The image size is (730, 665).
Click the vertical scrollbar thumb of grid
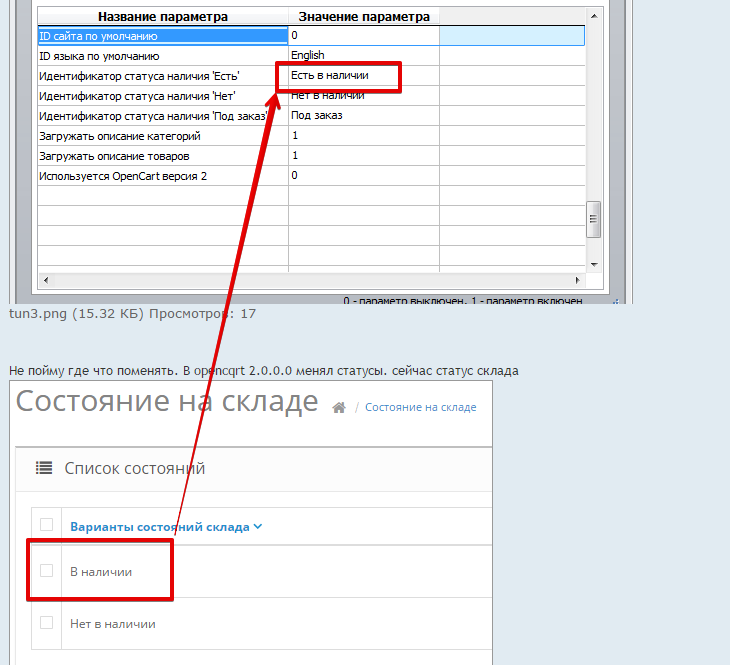(x=593, y=219)
